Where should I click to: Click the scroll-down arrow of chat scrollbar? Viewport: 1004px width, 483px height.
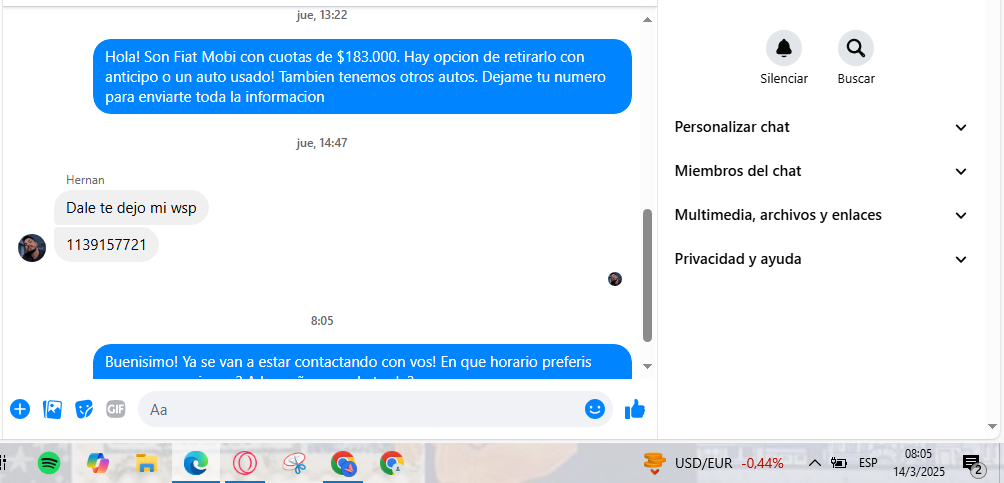647,366
